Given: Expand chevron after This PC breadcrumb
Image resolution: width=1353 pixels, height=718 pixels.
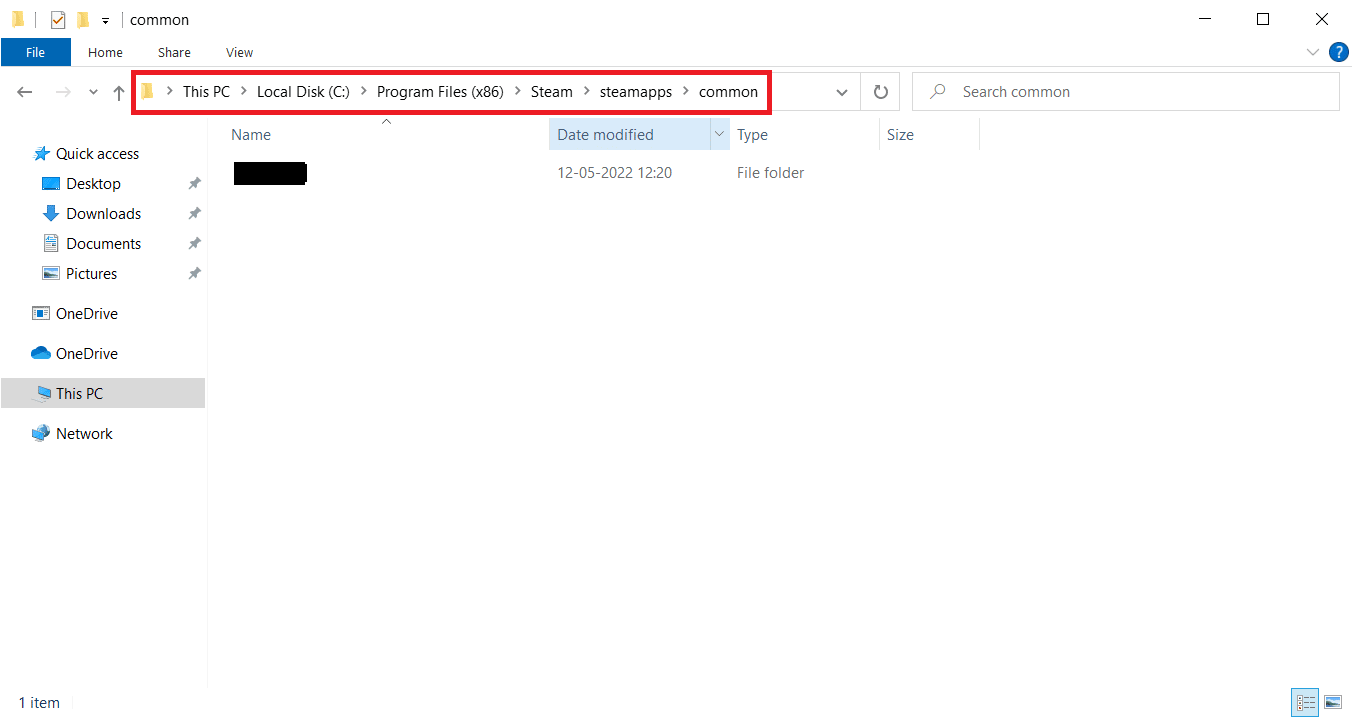Looking at the screenshot, I should [244, 92].
